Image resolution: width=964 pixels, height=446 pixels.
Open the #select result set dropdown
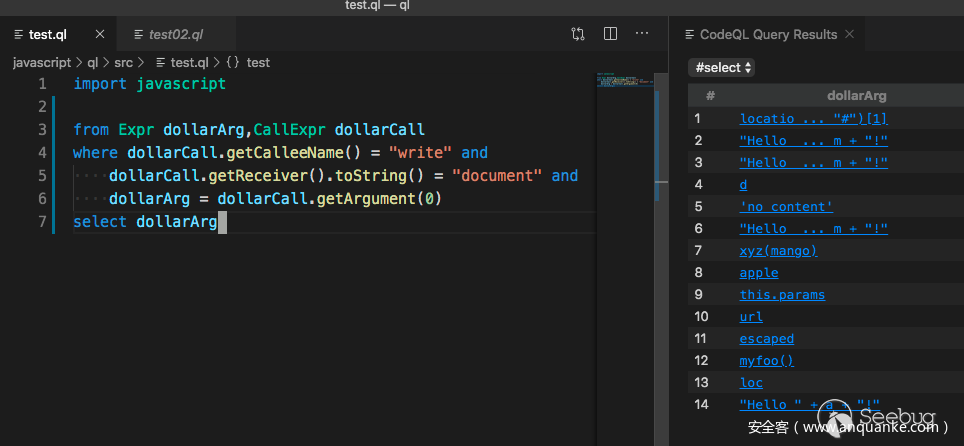click(x=722, y=68)
